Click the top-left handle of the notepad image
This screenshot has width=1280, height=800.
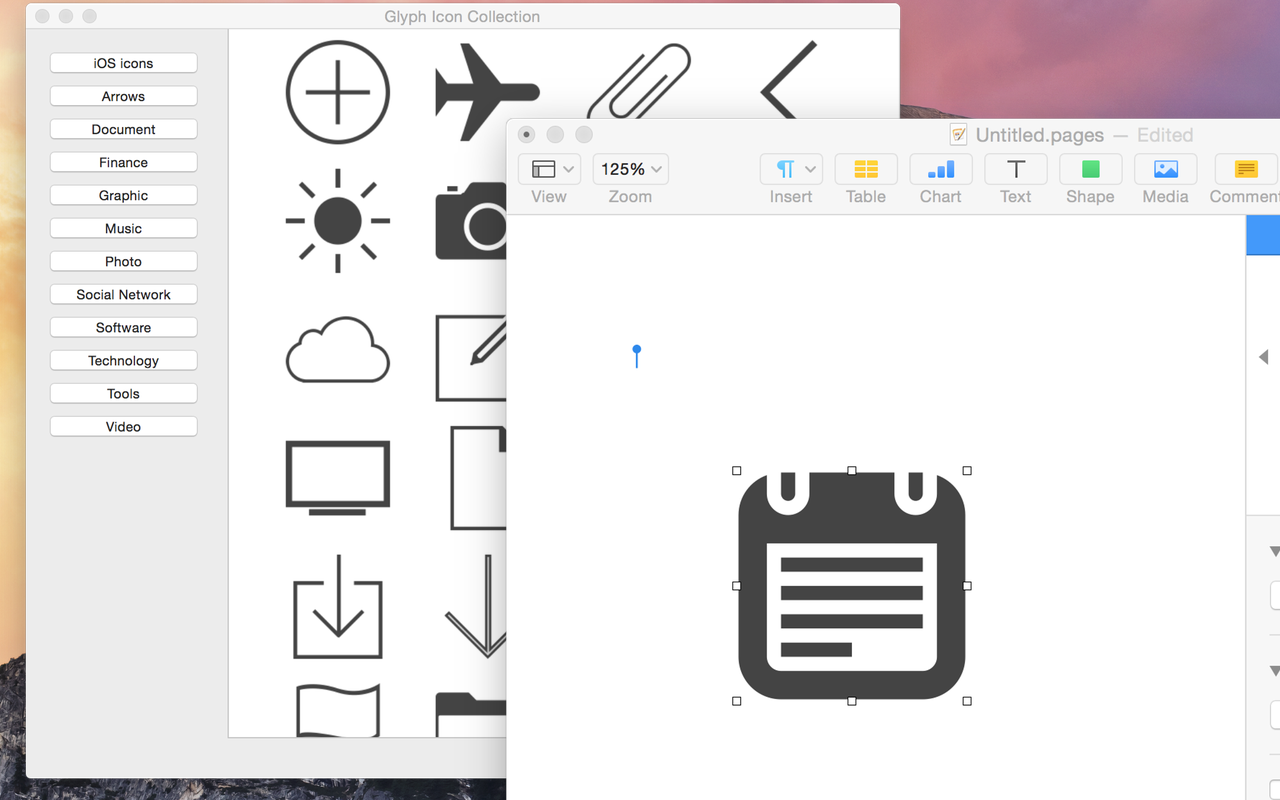pyautogui.click(x=737, y=470)
